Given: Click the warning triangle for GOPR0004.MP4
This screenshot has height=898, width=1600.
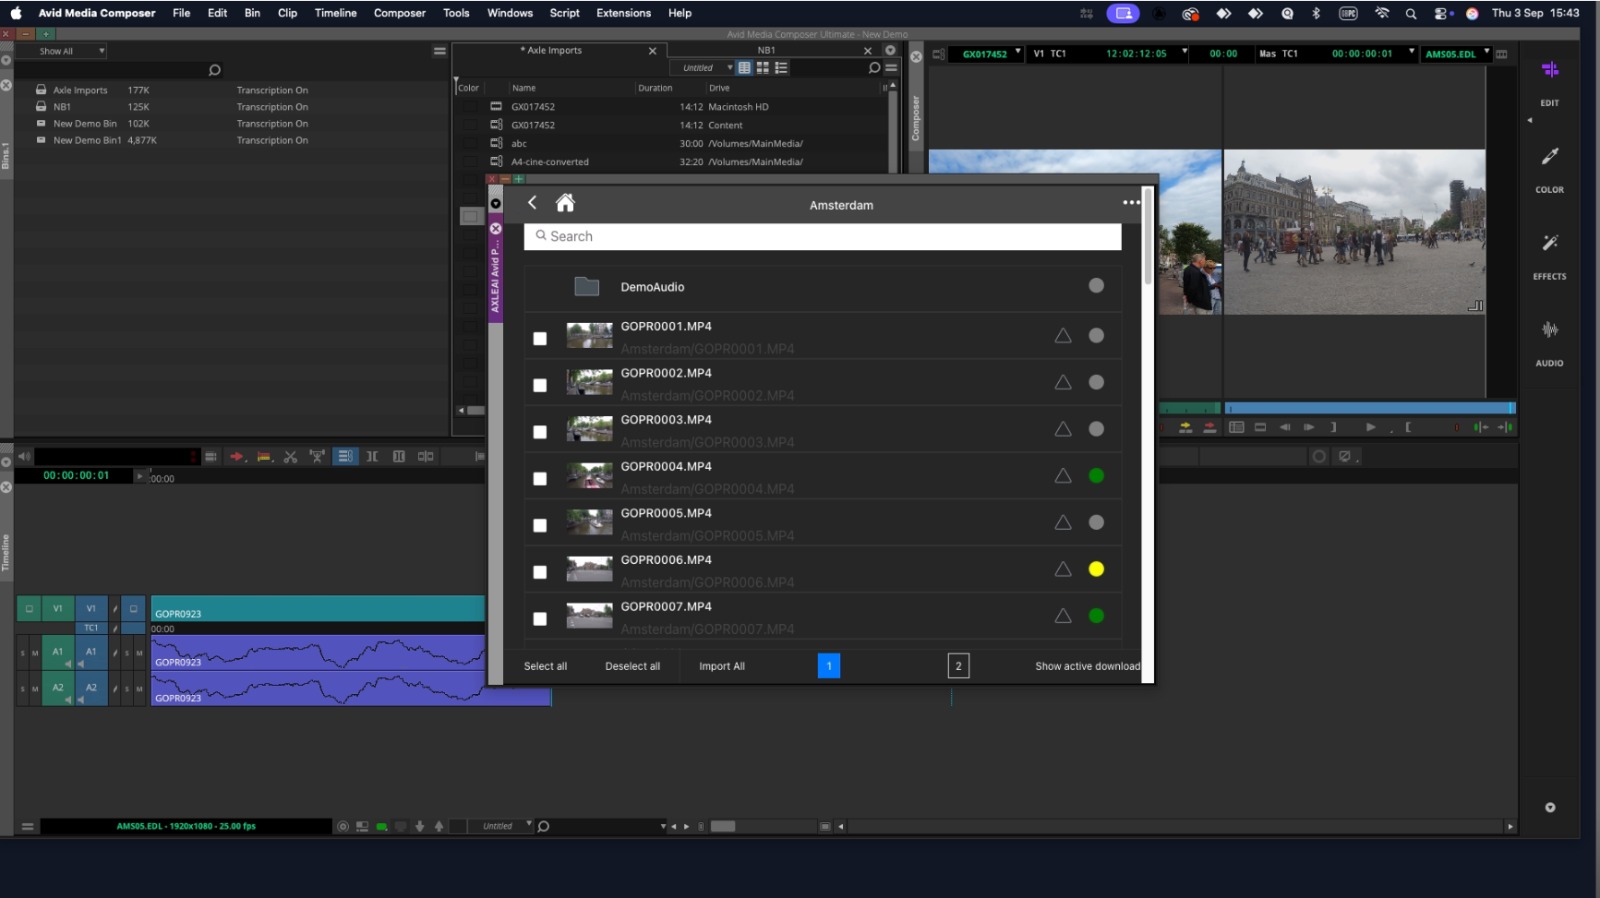Looking at the screenshot, I should 1063,476.
